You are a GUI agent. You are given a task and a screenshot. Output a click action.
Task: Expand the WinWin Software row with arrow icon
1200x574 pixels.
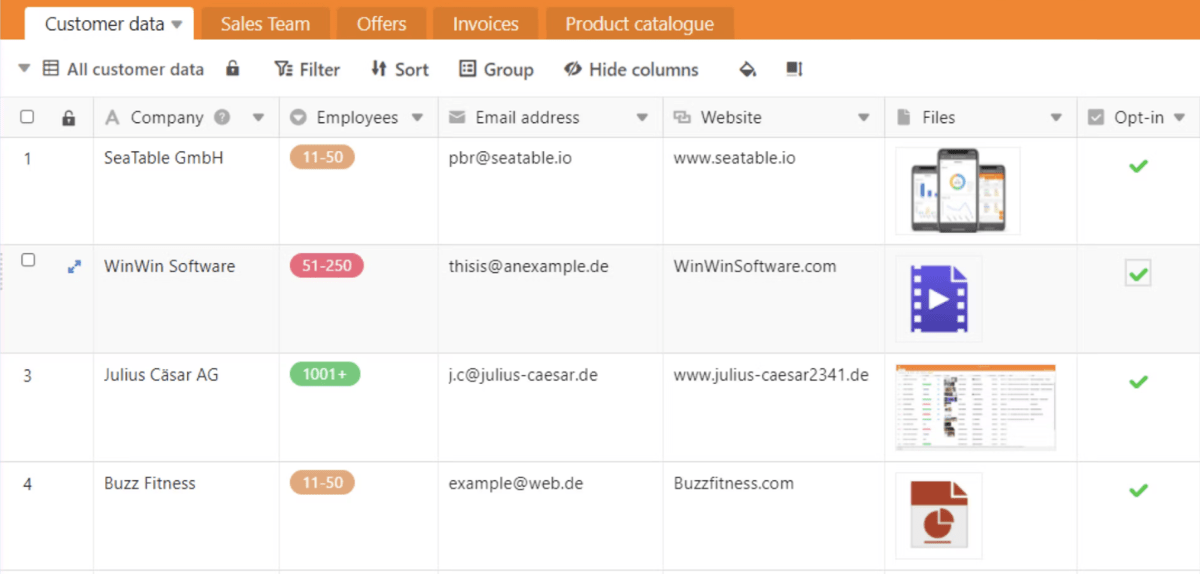[74, 267]
